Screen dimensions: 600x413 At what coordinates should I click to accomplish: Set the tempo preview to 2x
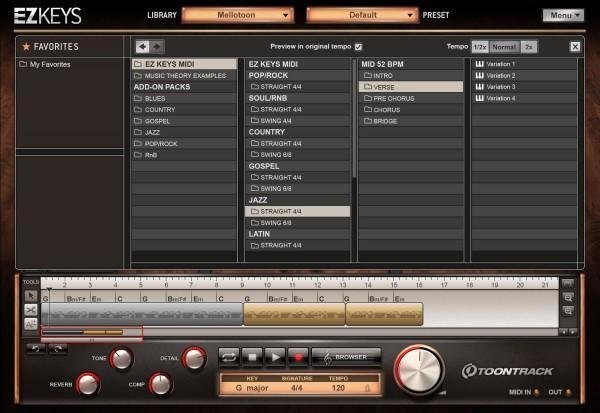[x=531, y=47]
